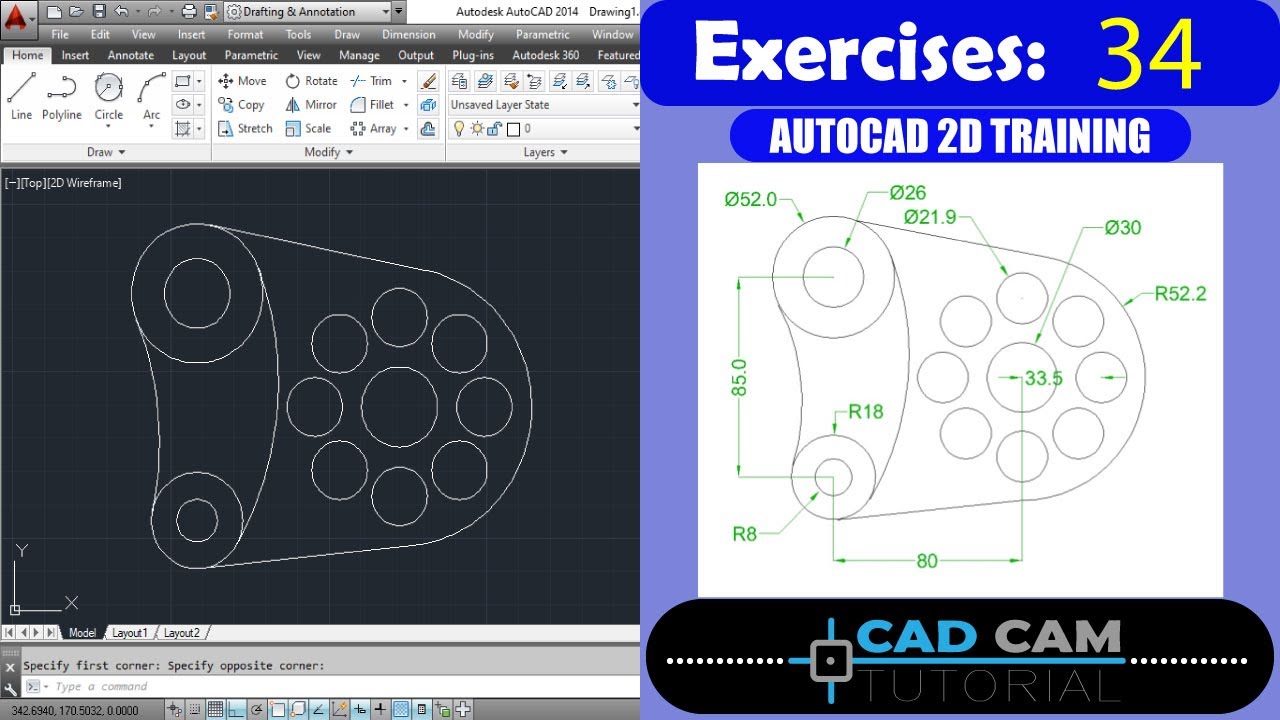Click the New drawing icon in quick access toolbar

point(54,12)
